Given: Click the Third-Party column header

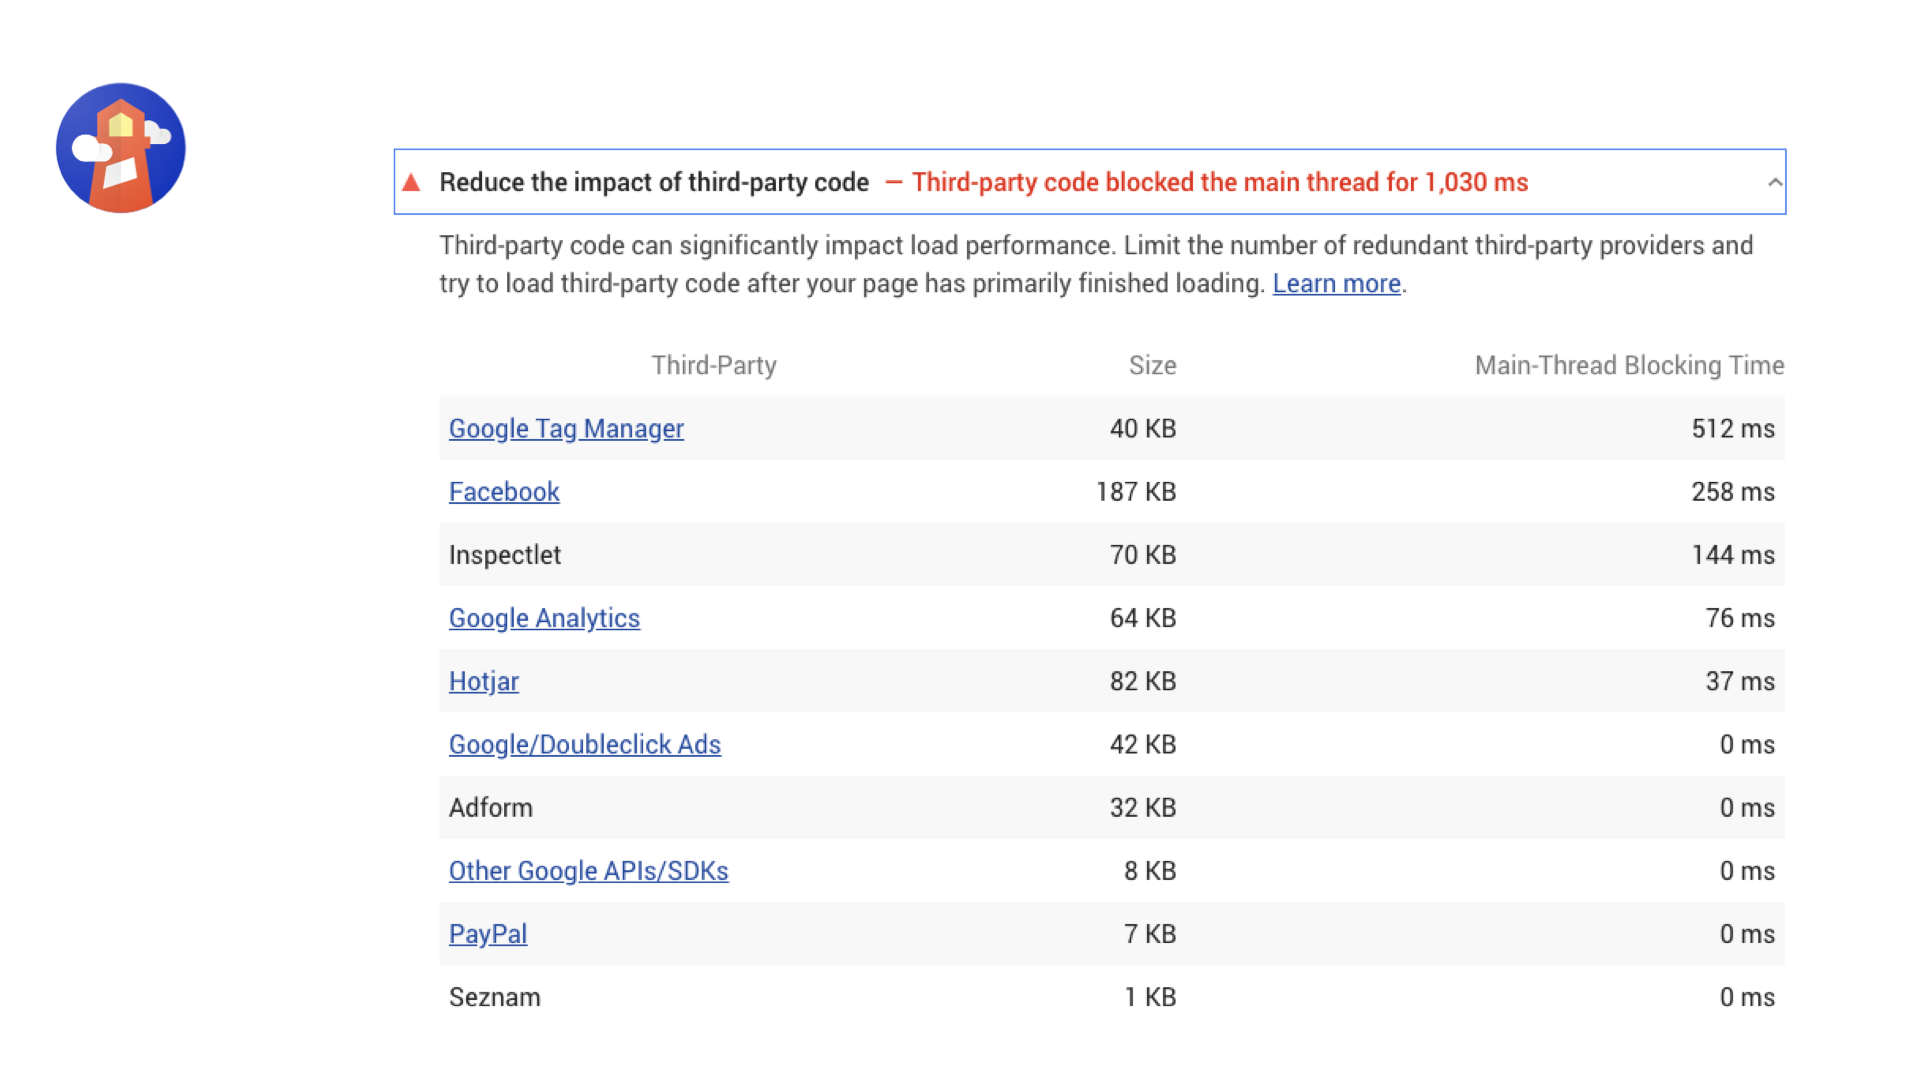Looking at the screenshot, I should [x=714, y=366].
